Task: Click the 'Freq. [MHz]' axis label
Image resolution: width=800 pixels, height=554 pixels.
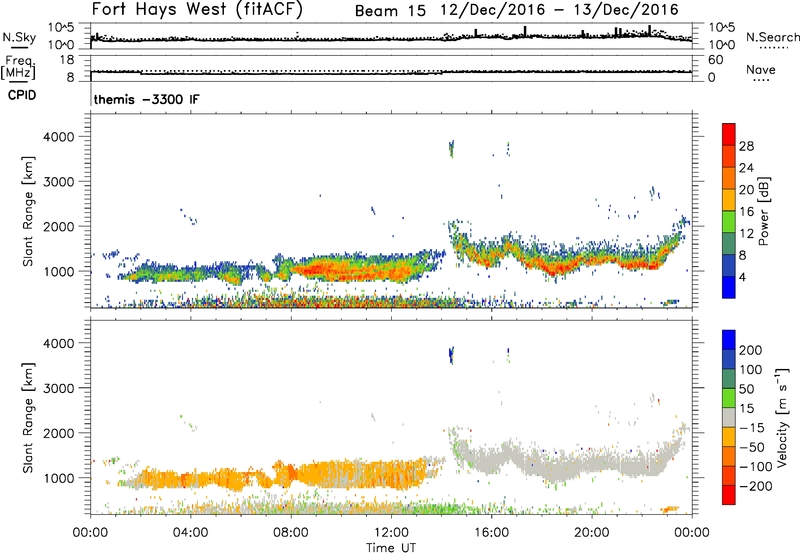Action: 18,67
